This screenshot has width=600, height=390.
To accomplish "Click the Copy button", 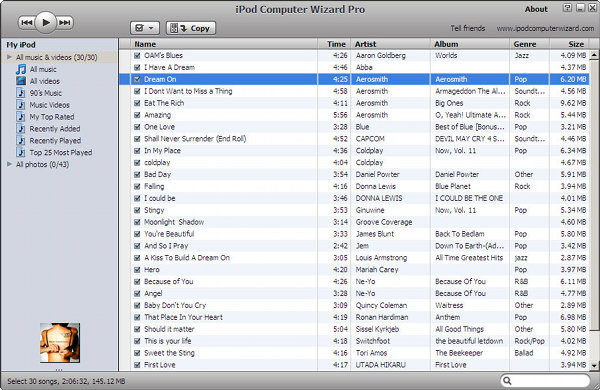I will coord(191,28).
